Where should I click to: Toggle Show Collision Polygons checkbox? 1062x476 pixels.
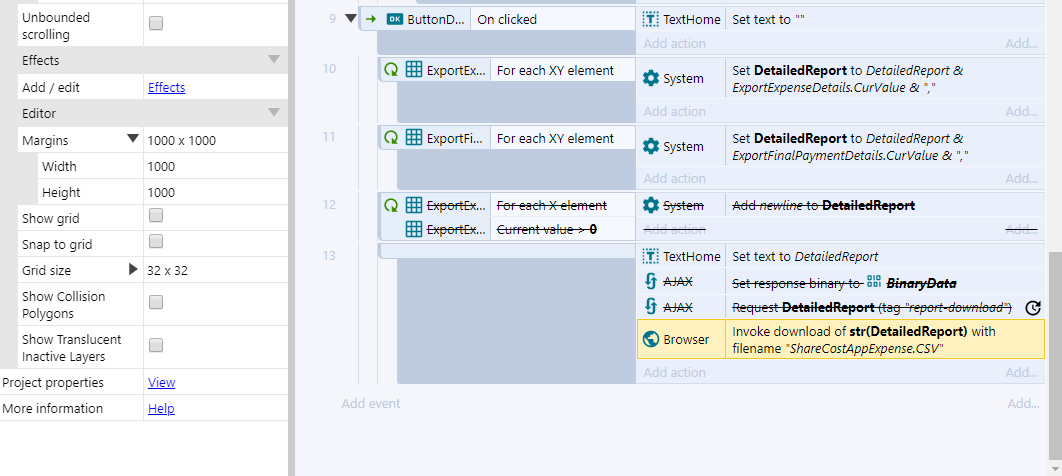click(x=156, y=303)
